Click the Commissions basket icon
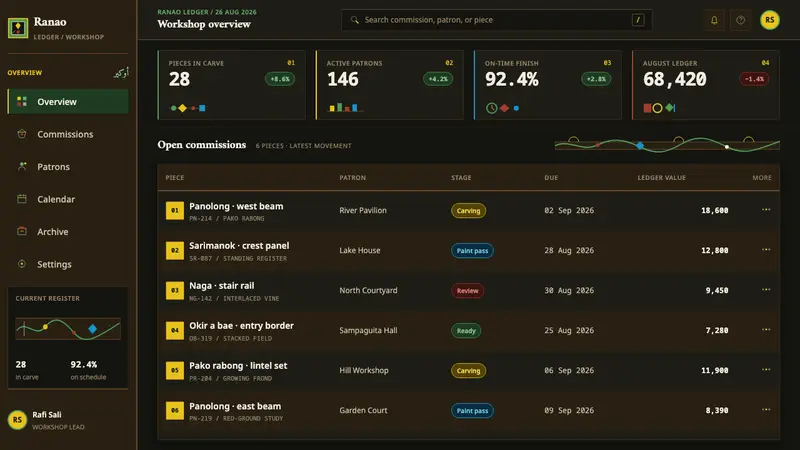The height and width of the screenshot is (450, 800). 22,134
